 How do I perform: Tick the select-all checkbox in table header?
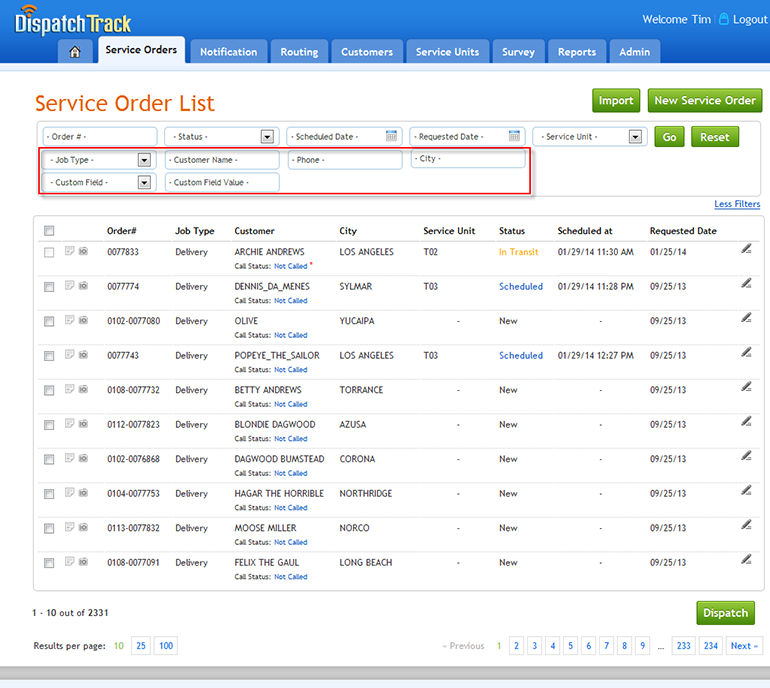pyautogui.click(x=49, y=231)
